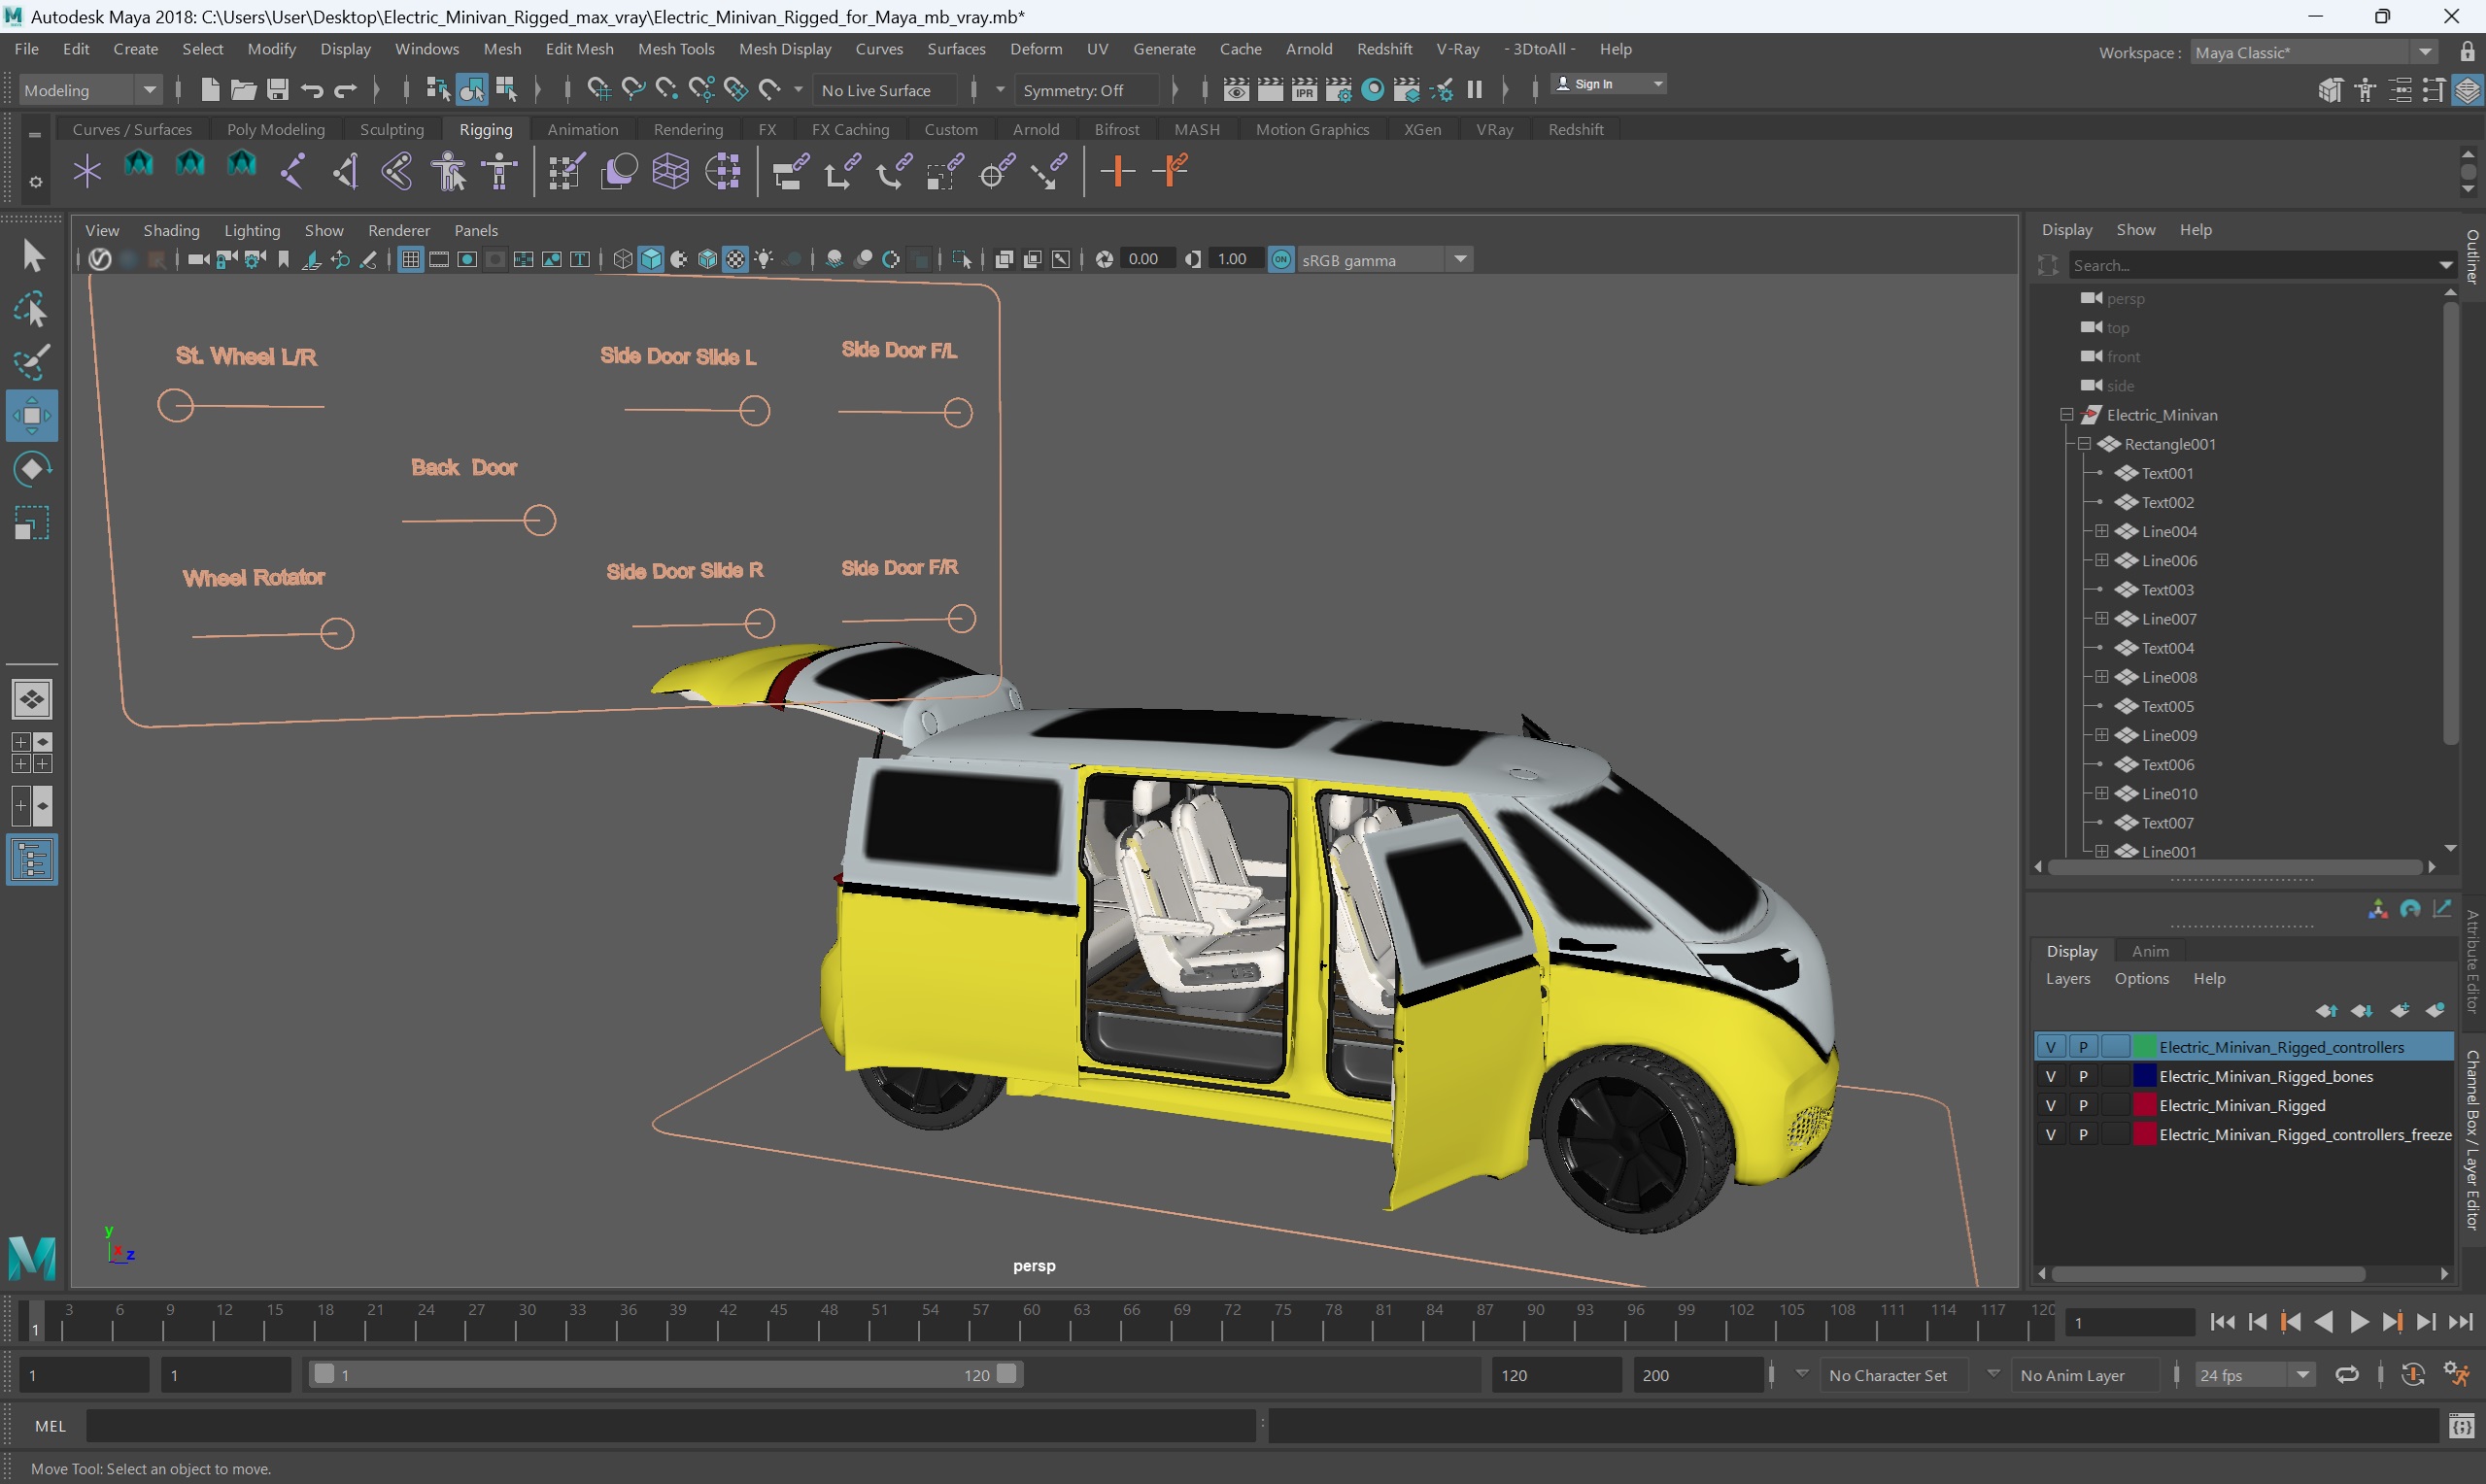Activate the Move tool
This screenshot has height=1484, width=2486.
pyautogui.click(x=32, y=415)
